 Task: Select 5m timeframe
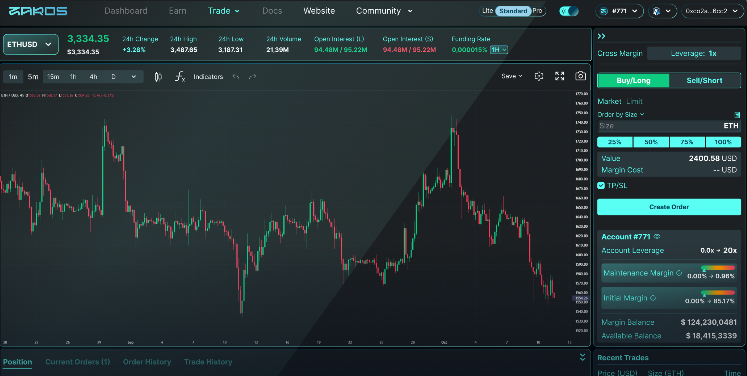33,77
